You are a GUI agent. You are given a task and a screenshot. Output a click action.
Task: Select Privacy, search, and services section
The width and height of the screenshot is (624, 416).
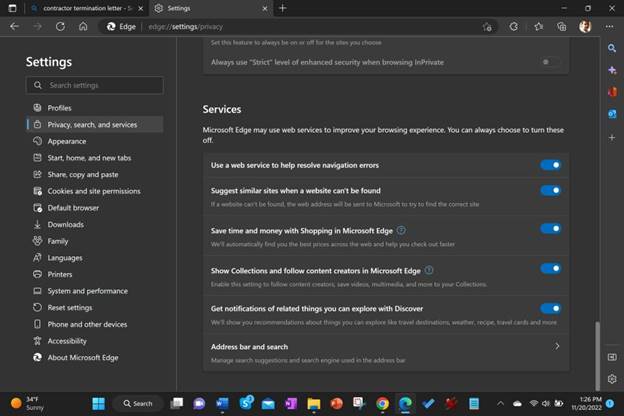pos(95,125)
